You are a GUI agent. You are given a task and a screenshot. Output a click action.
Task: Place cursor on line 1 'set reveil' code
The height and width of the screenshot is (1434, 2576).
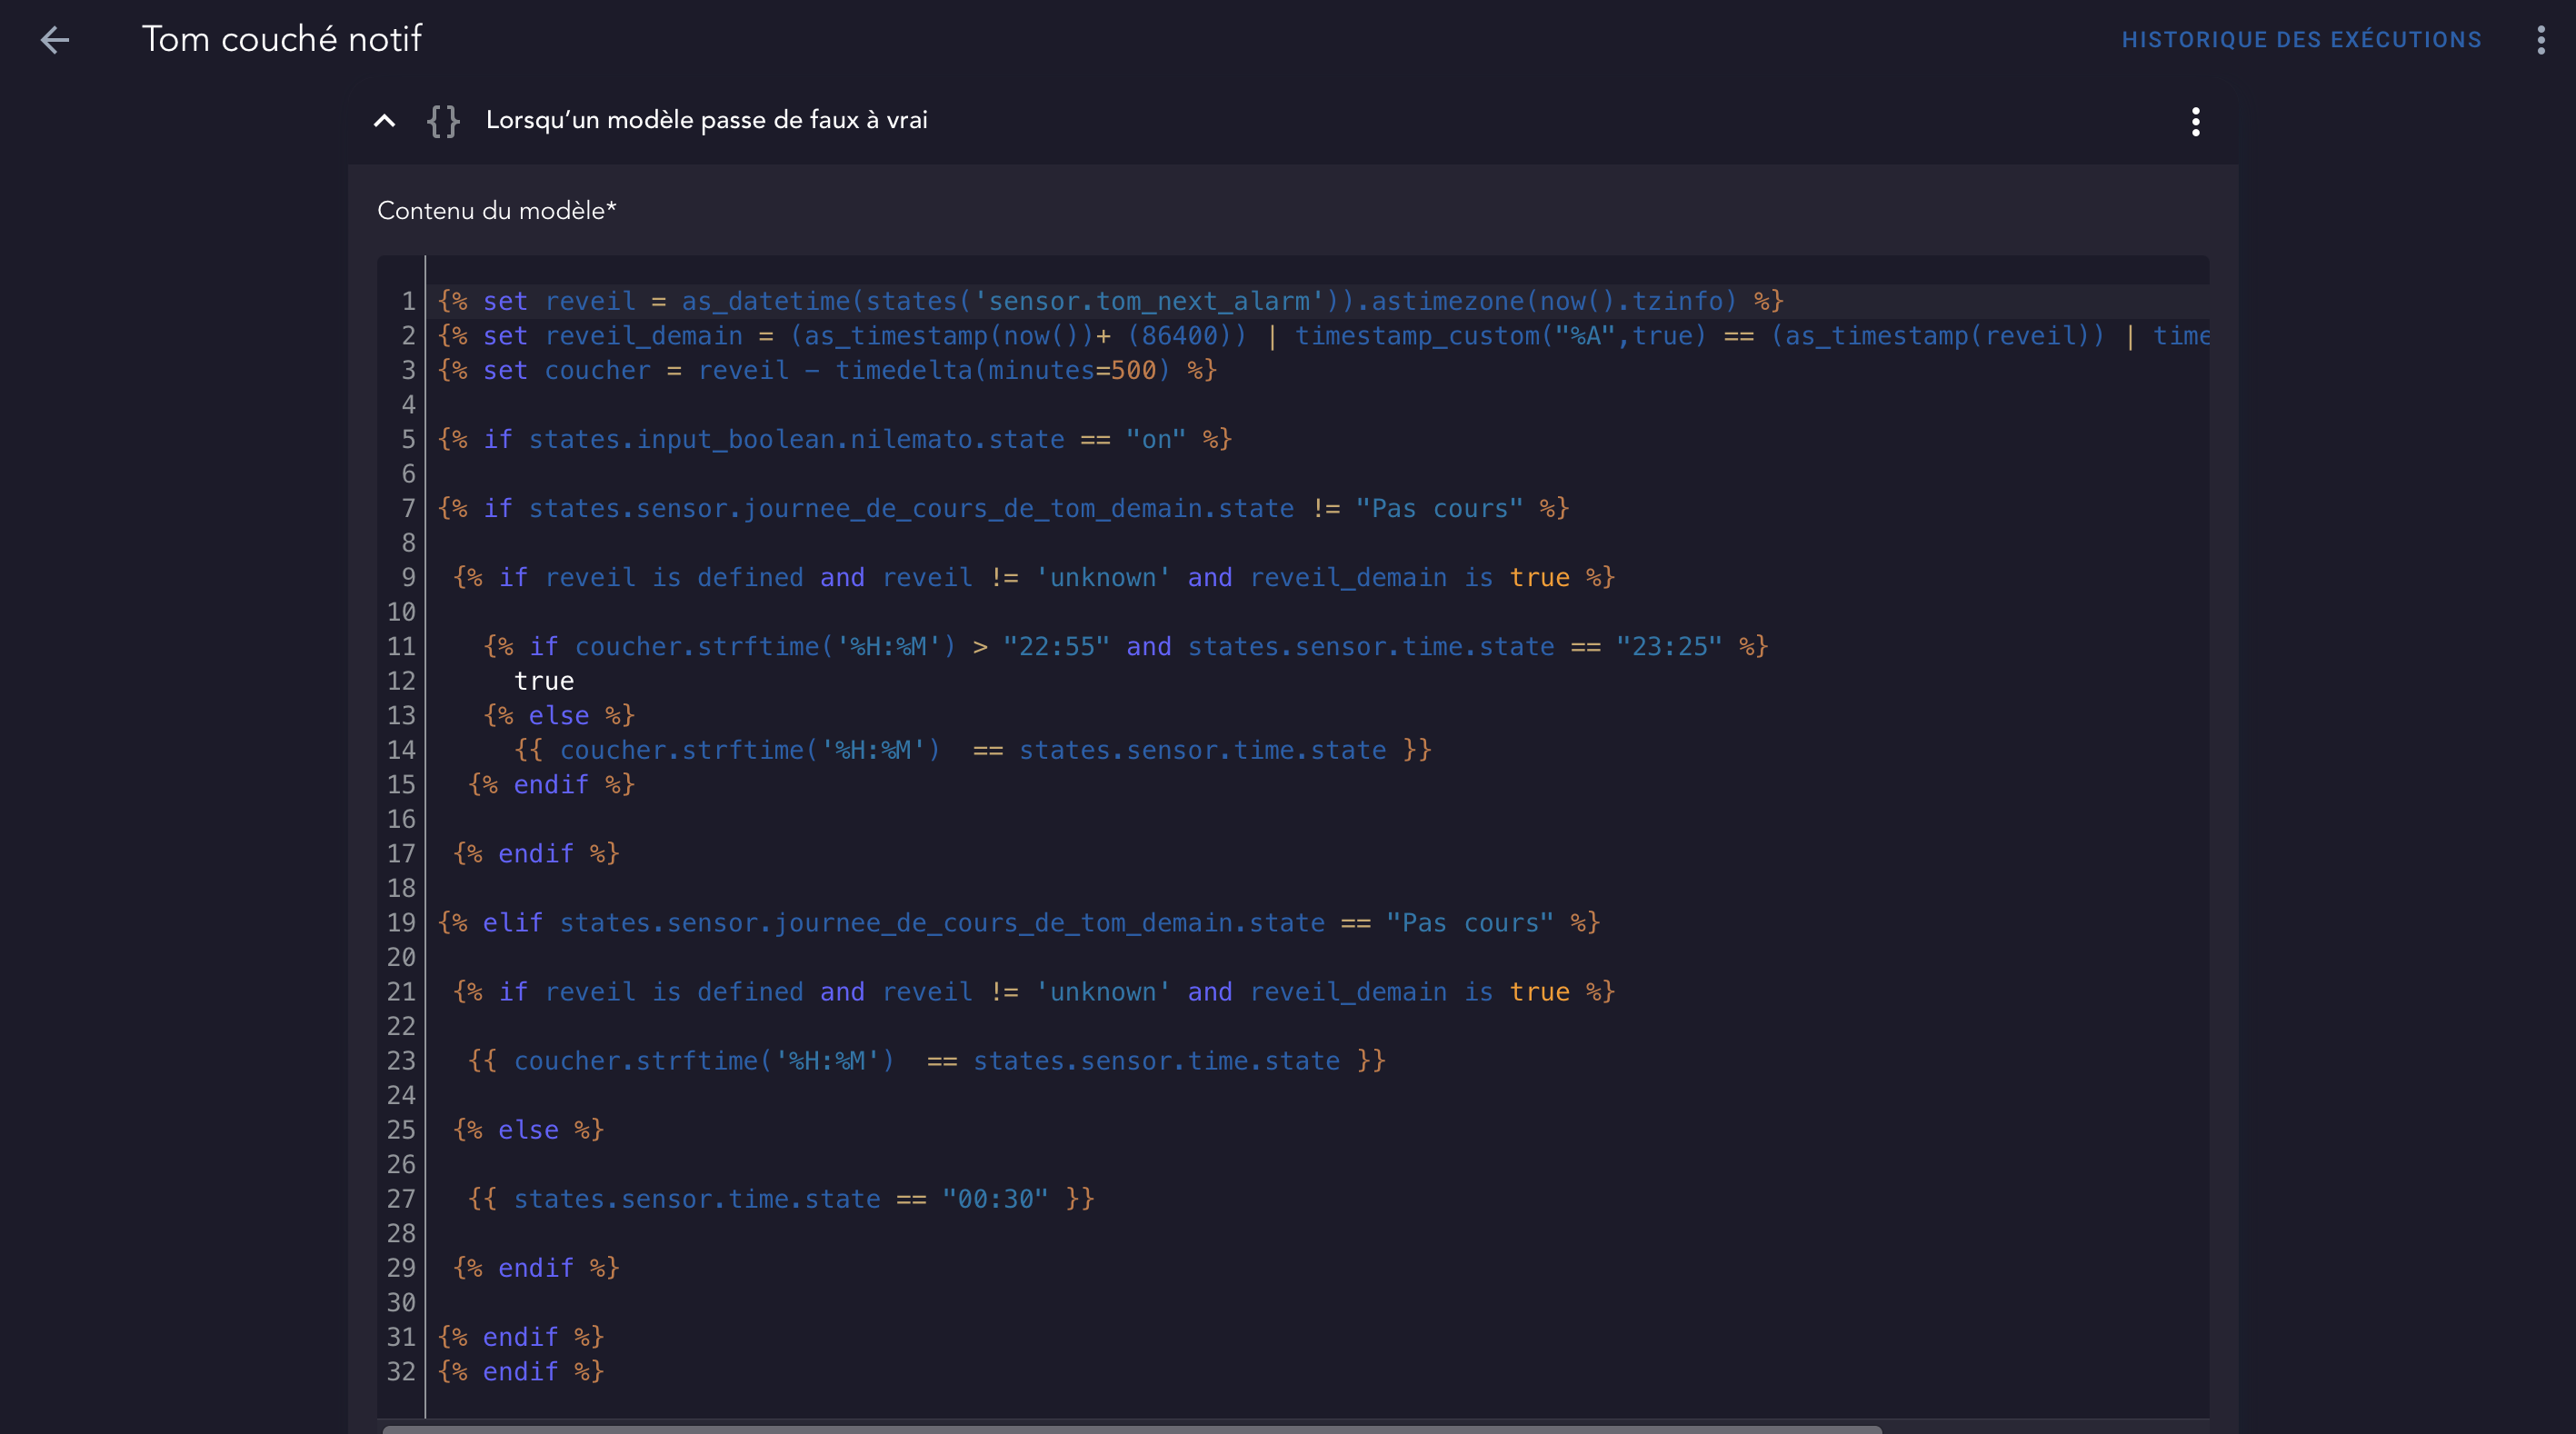1110,301
